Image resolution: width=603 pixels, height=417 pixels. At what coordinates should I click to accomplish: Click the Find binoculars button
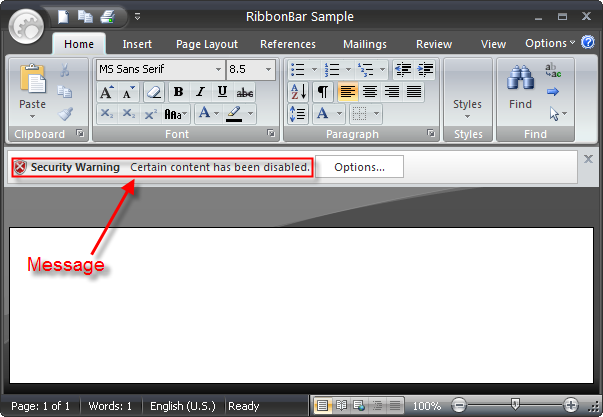click(x=520, y=87)
